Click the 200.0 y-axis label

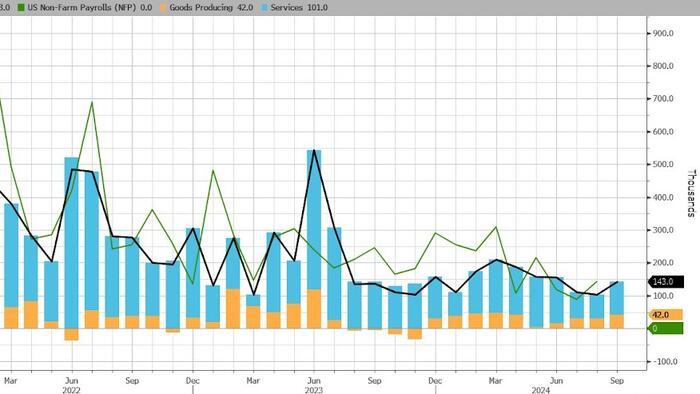pyautogui.click(x=664, y=263)
